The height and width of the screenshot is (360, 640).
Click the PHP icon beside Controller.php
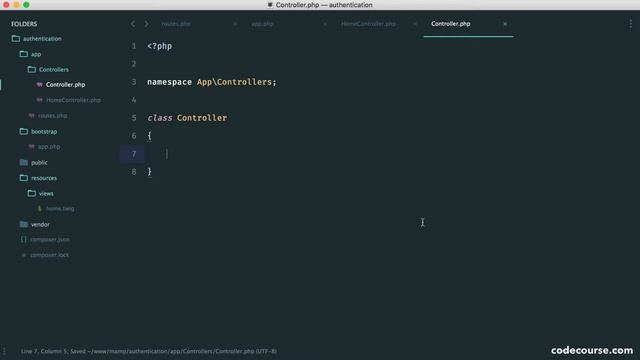(40, 84)
